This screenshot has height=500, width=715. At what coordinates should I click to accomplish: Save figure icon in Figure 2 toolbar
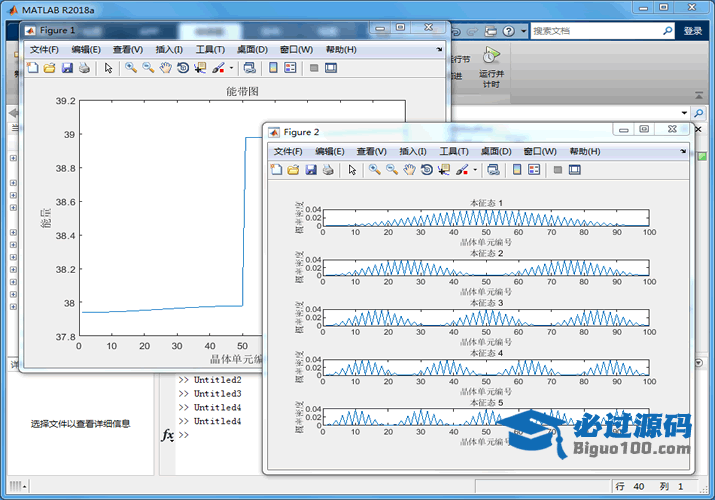pos(311,170)
